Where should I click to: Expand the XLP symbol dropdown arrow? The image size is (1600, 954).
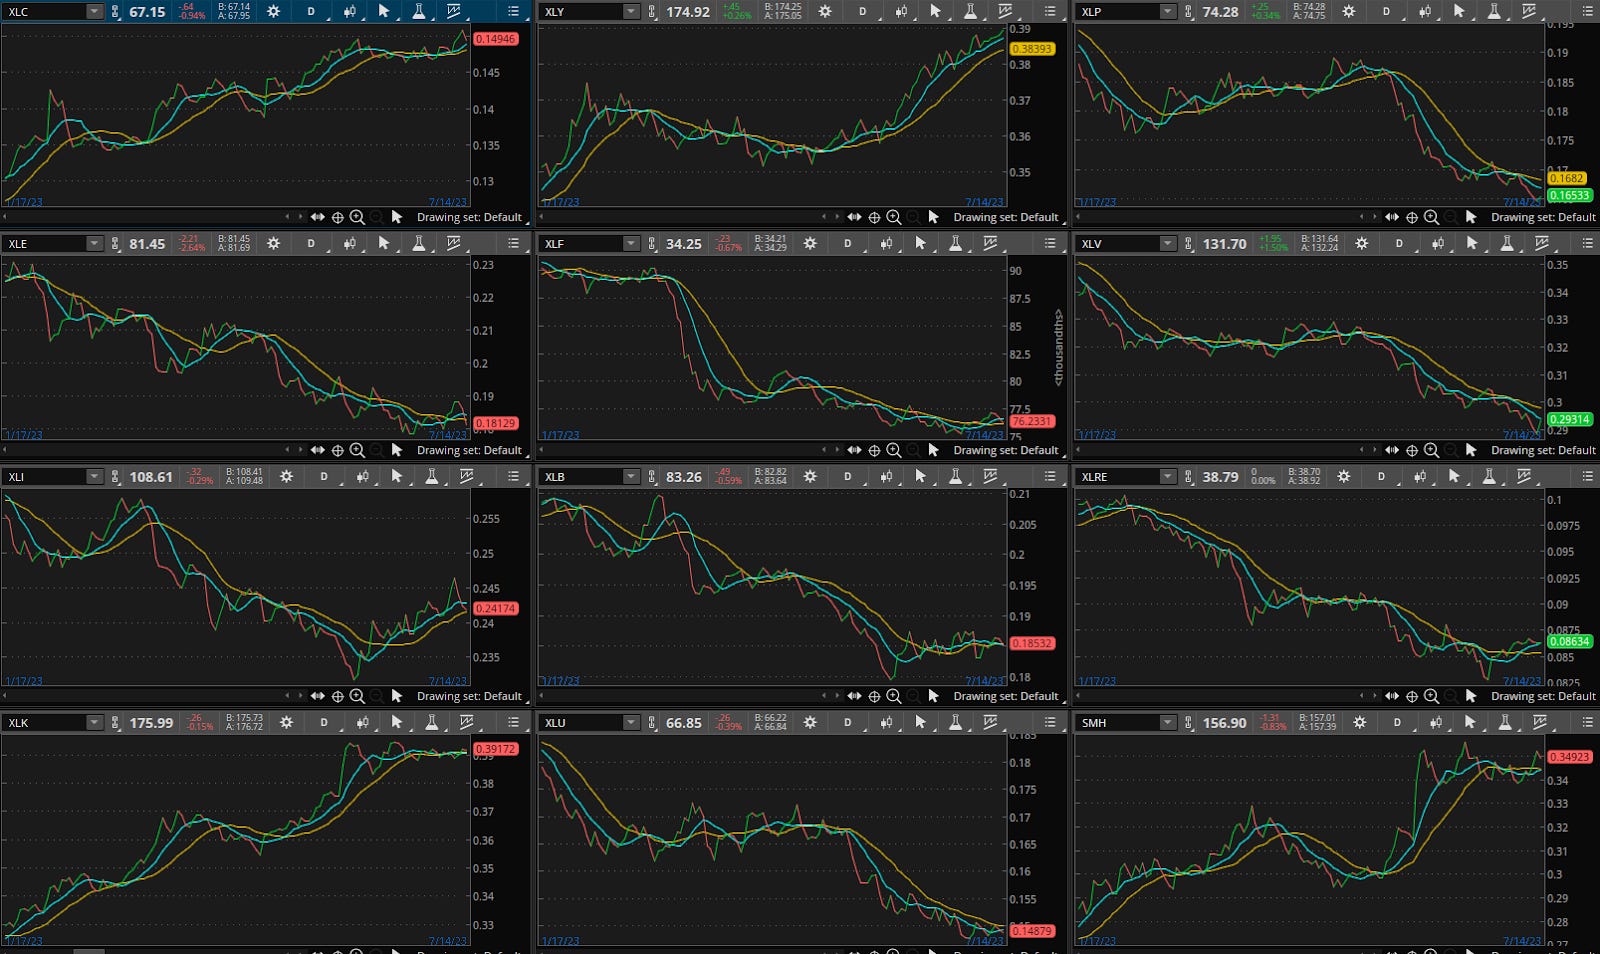1168,12
